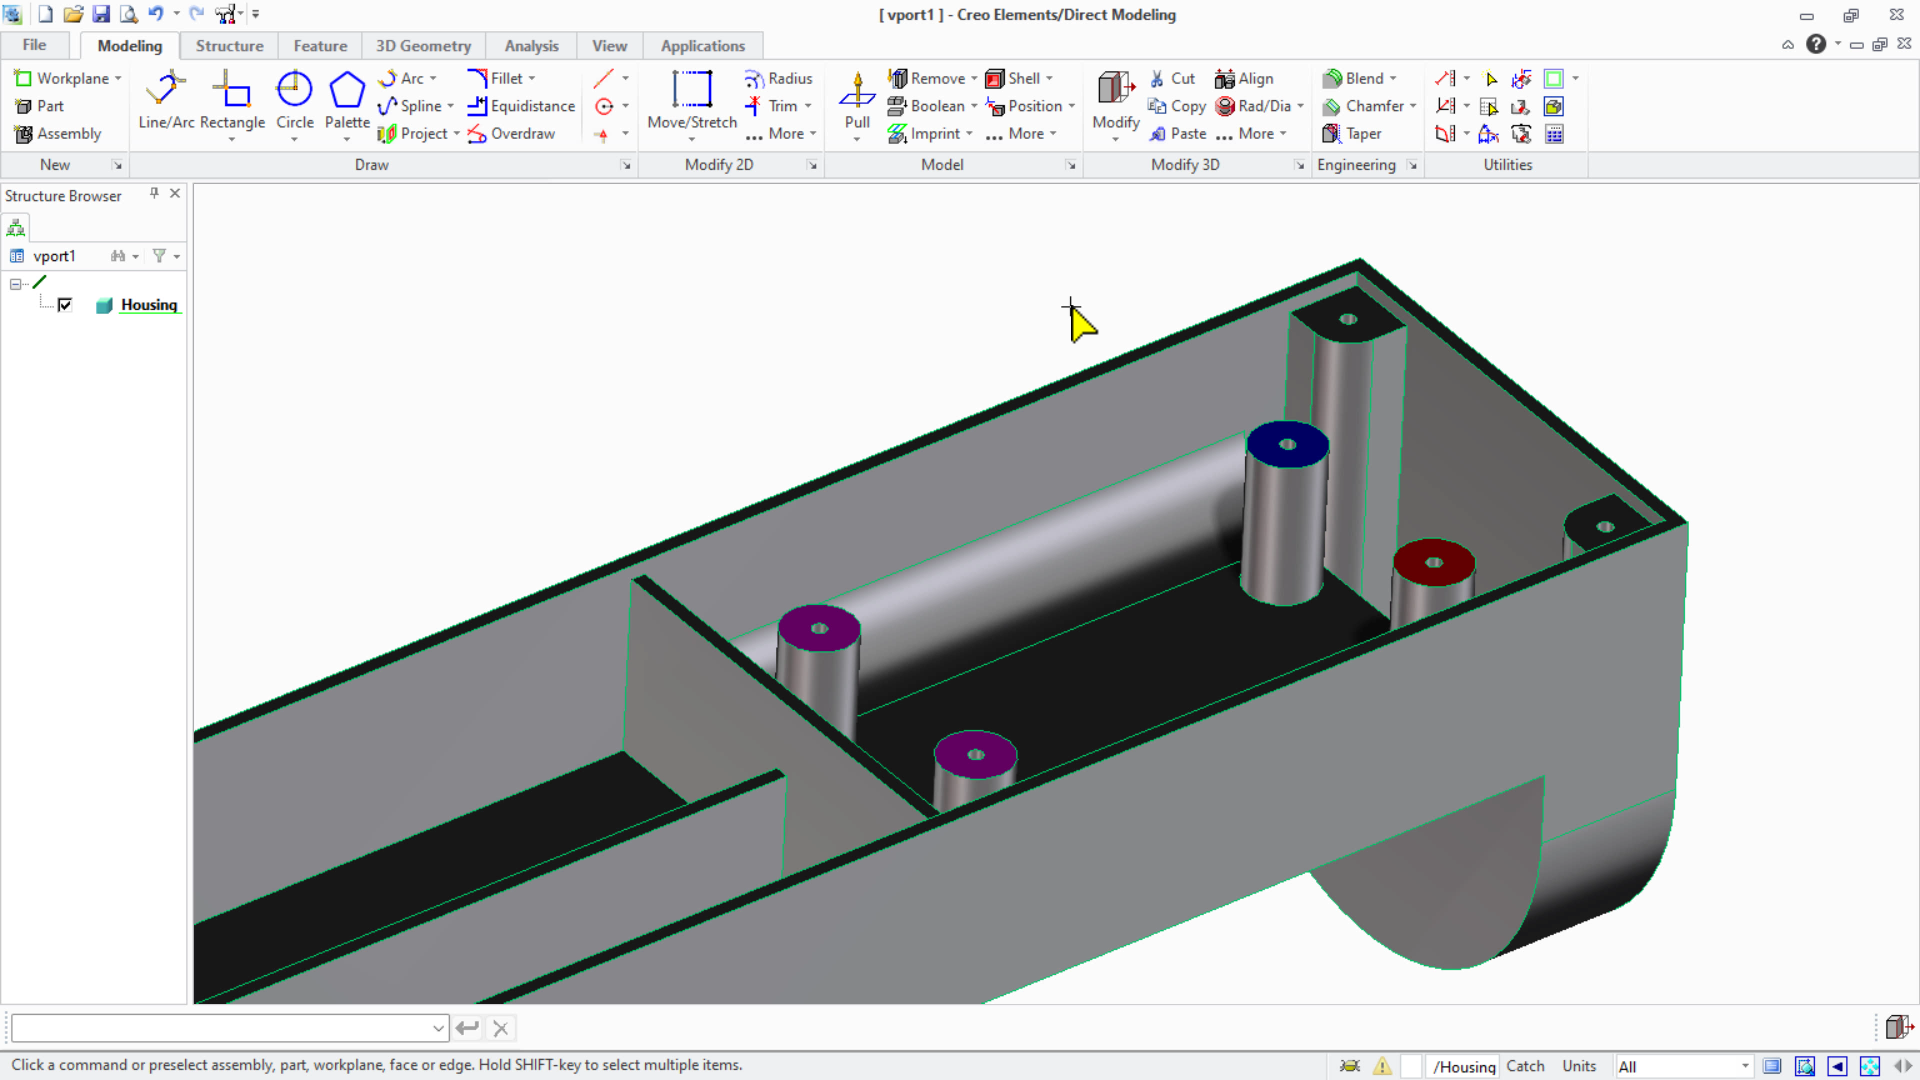Click the yellow 3D box utility icon
The width and height of the screenshot is (1920, 1080).
(x=1554, y=106)
